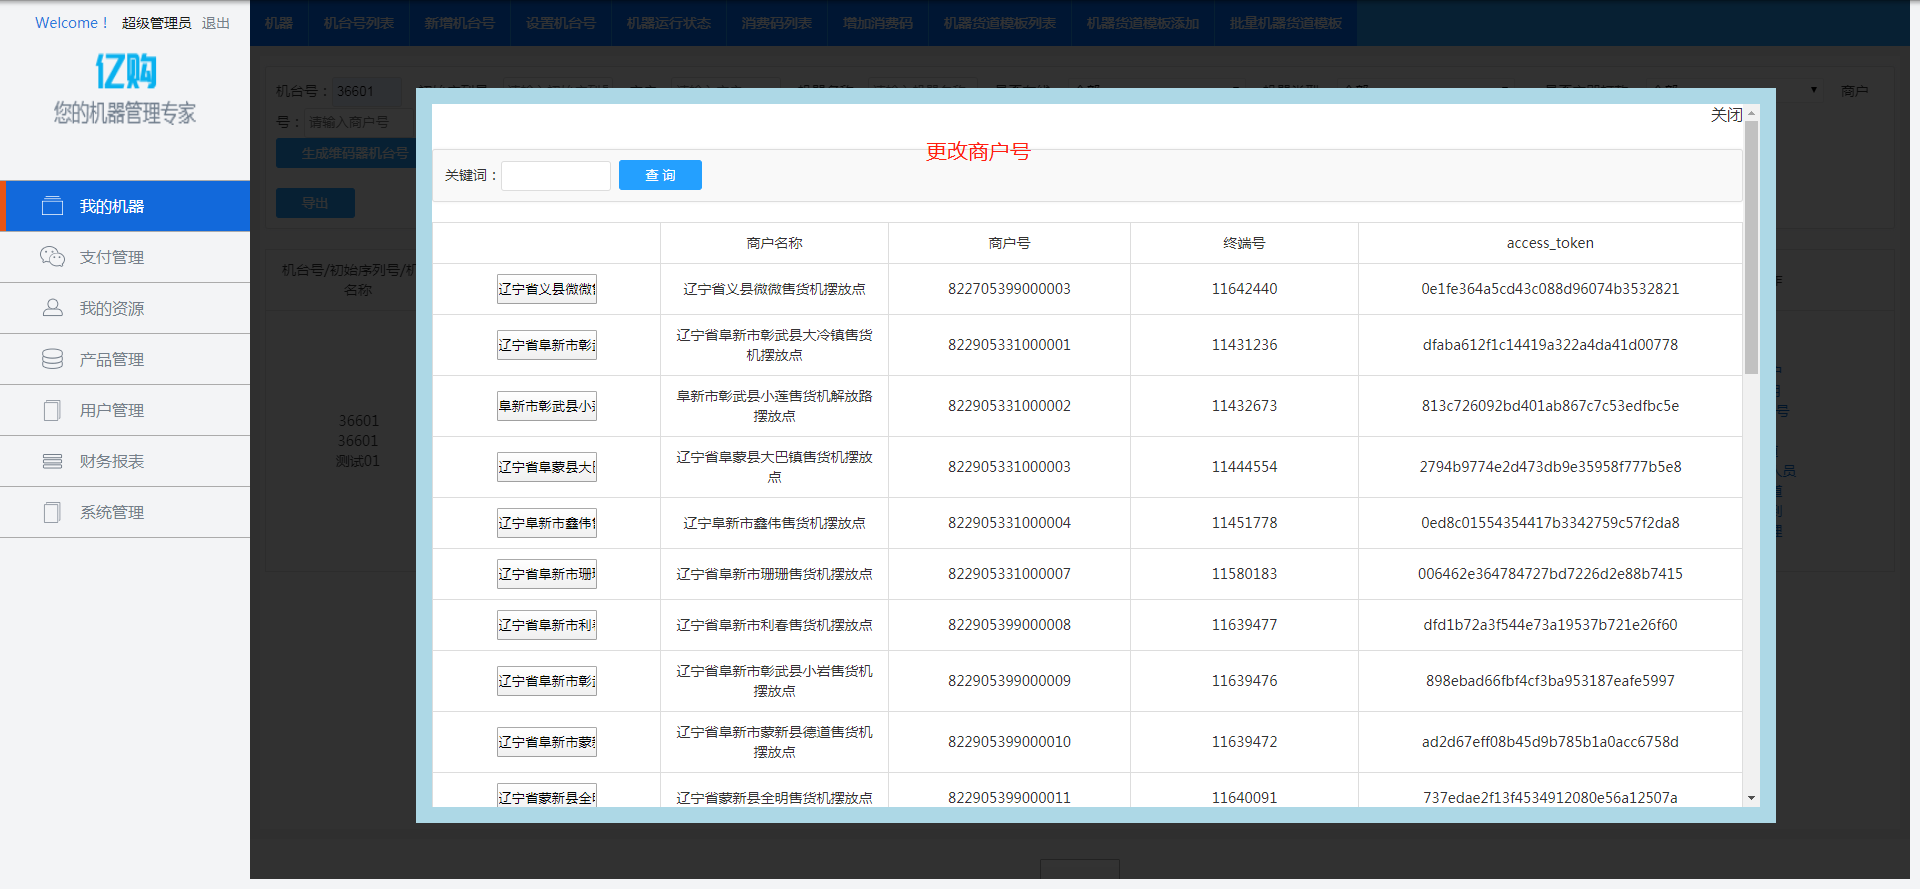Click the 我的资源 person icon
The height and width of the screenshot is (889, 1920).
click(x=52, y=308)
